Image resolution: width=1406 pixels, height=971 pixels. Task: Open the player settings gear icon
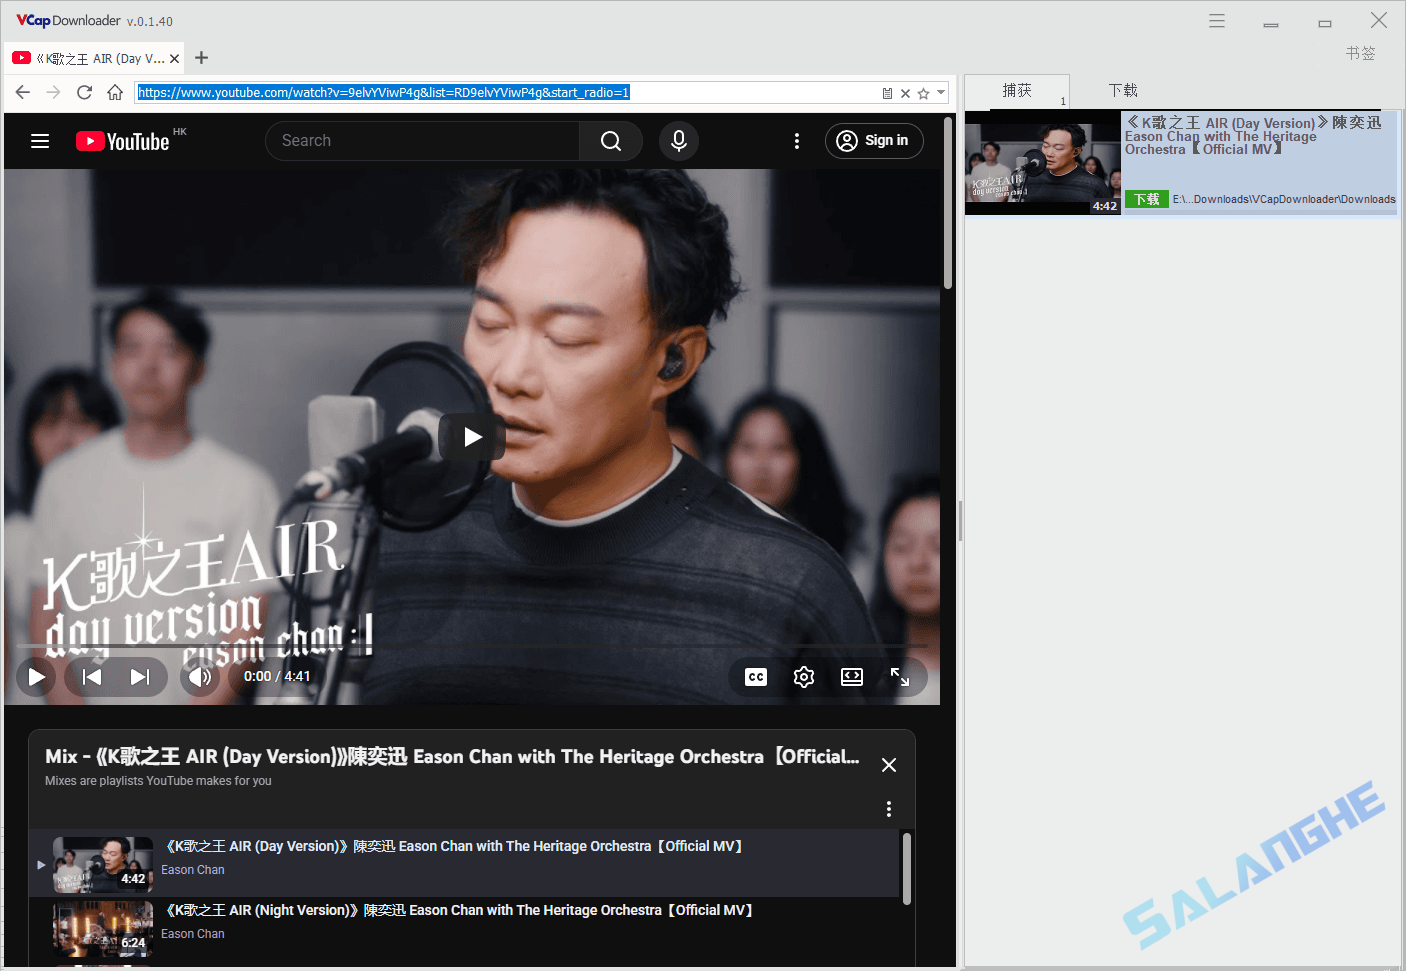804,677
